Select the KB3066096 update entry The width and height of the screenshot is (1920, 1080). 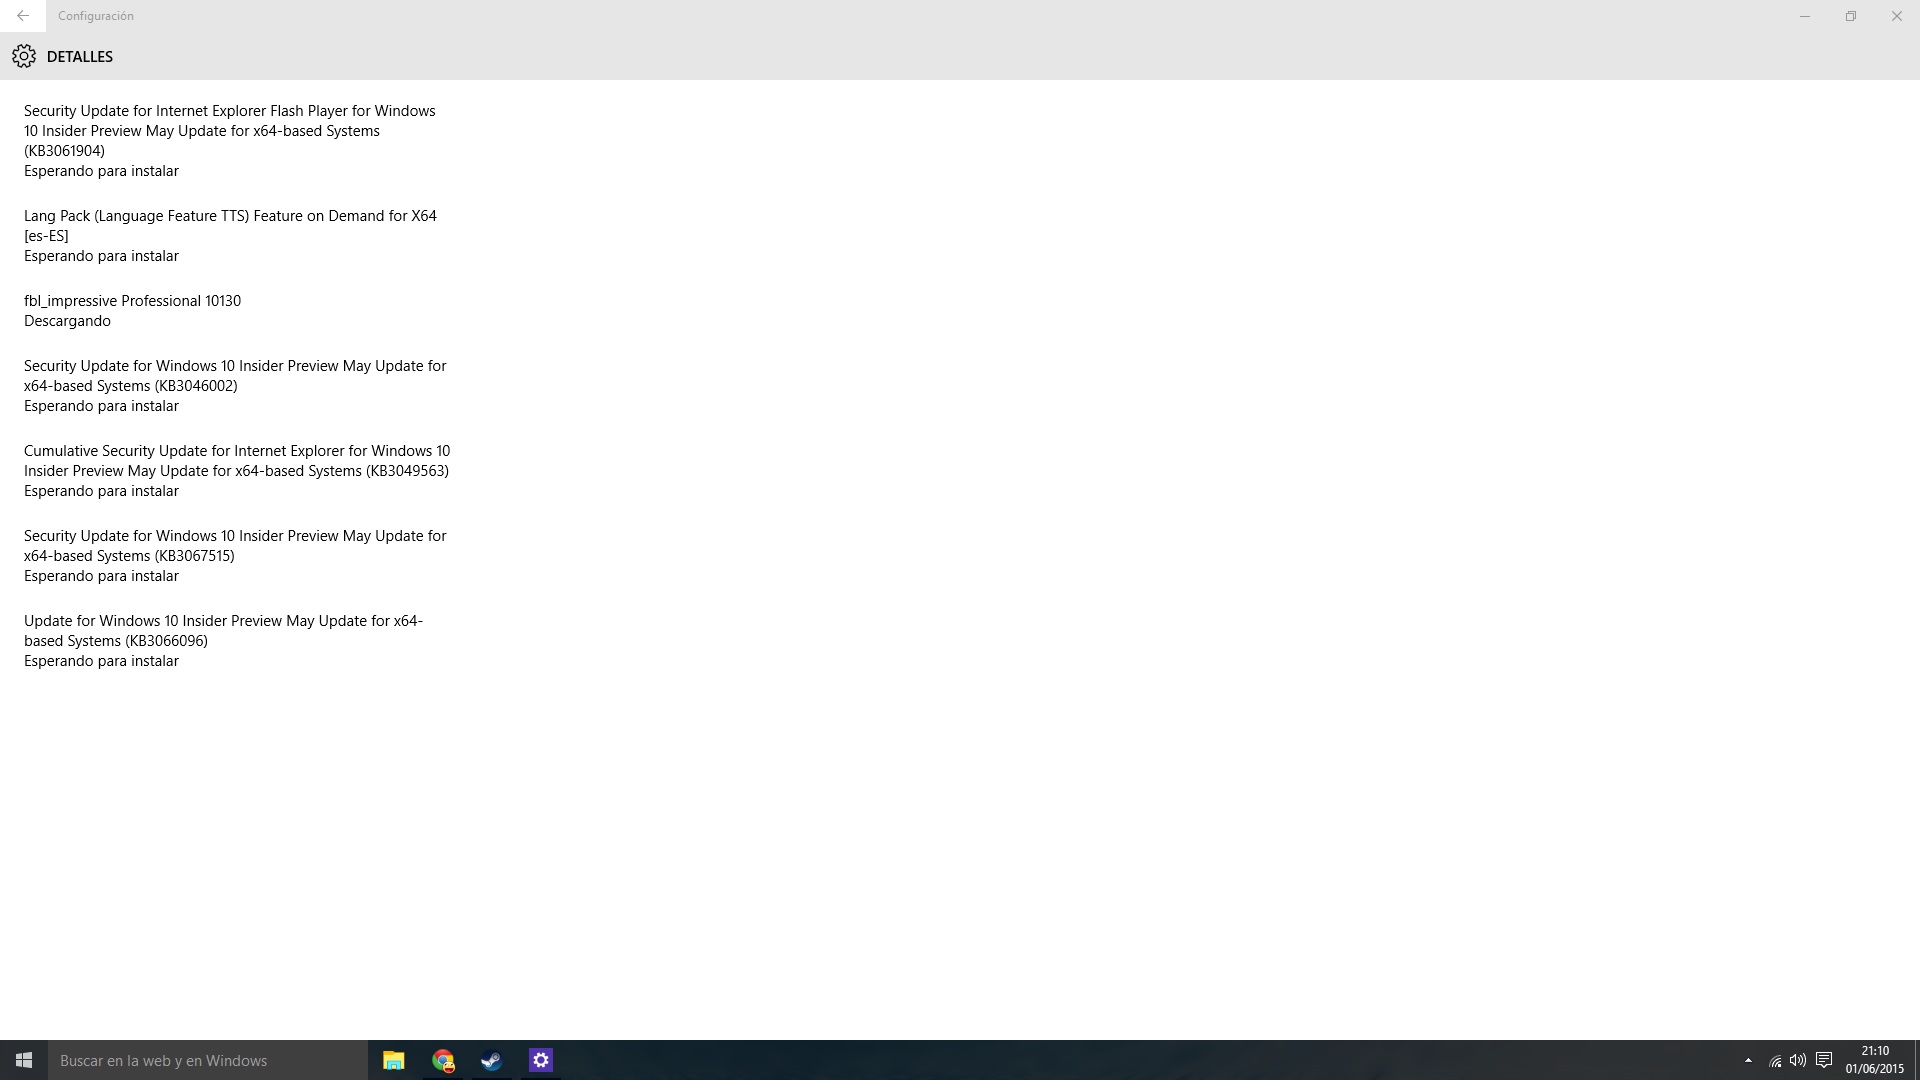coord(223,631)
